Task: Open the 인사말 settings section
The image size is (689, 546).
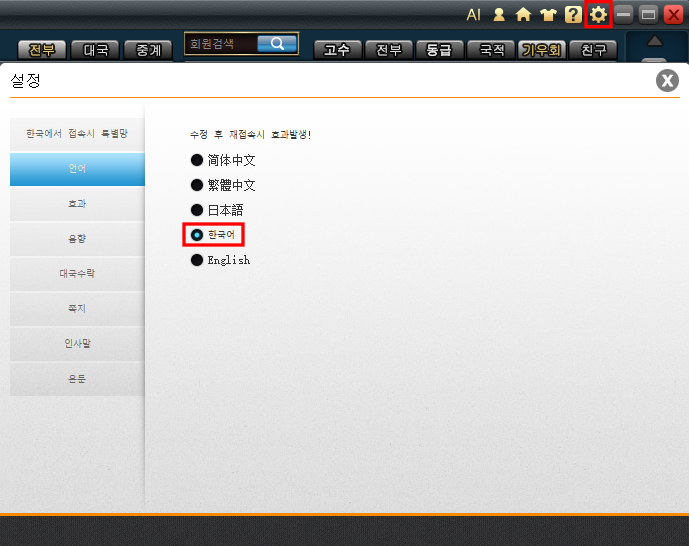Action: (x=77, y=344)
